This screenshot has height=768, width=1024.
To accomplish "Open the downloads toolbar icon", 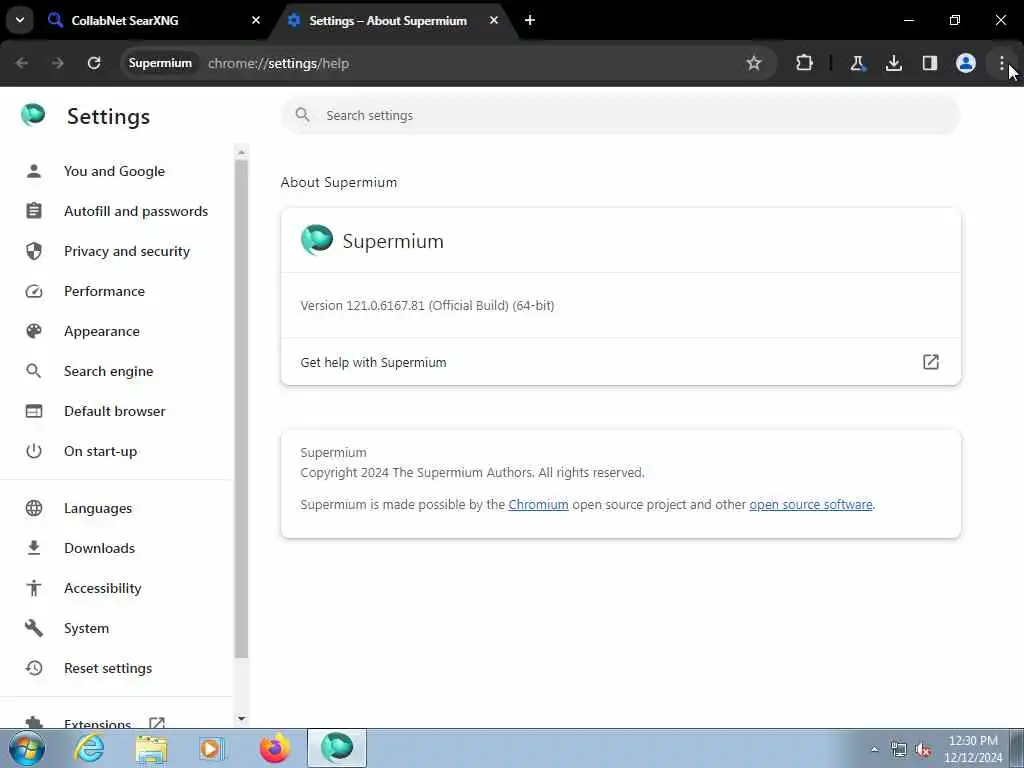I will 893,63.
